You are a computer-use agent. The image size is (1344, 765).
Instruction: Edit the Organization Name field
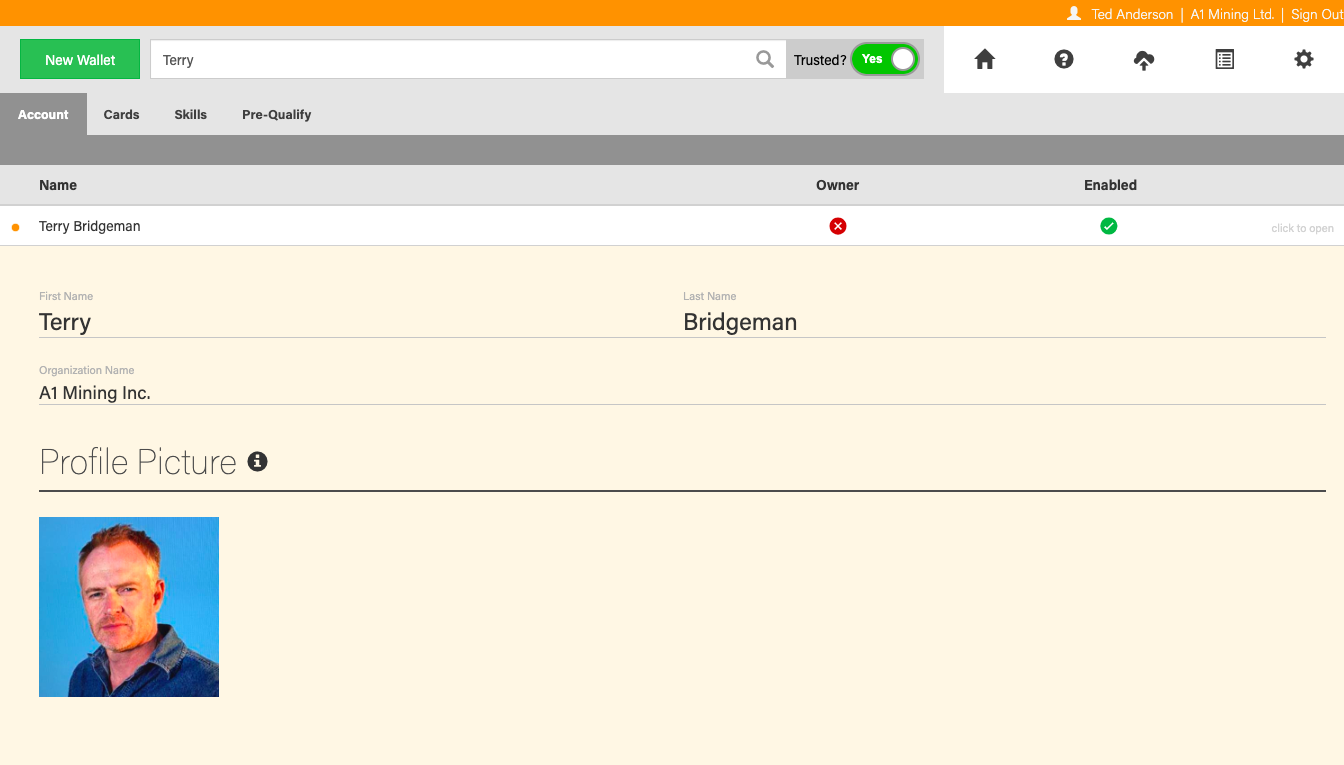pos(682,393)
